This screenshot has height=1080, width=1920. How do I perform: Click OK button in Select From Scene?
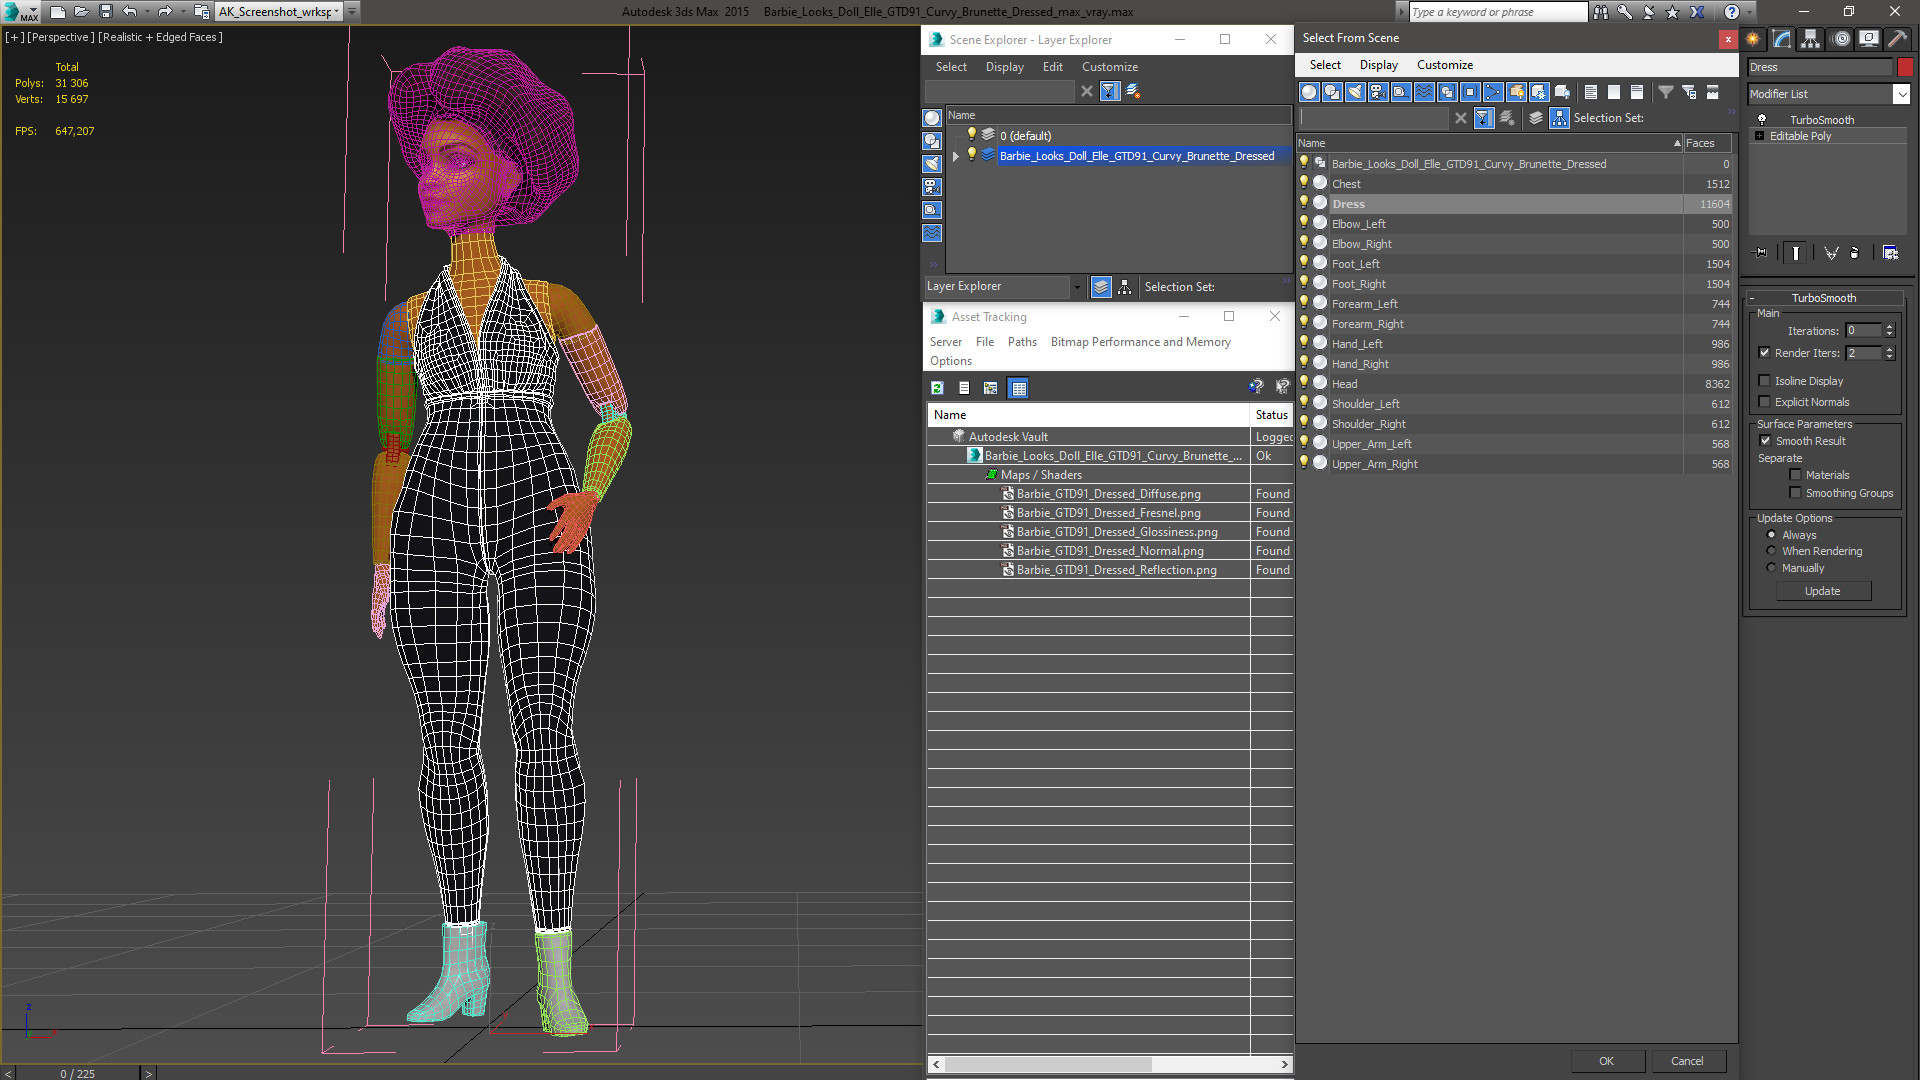click(1606, 1061)
